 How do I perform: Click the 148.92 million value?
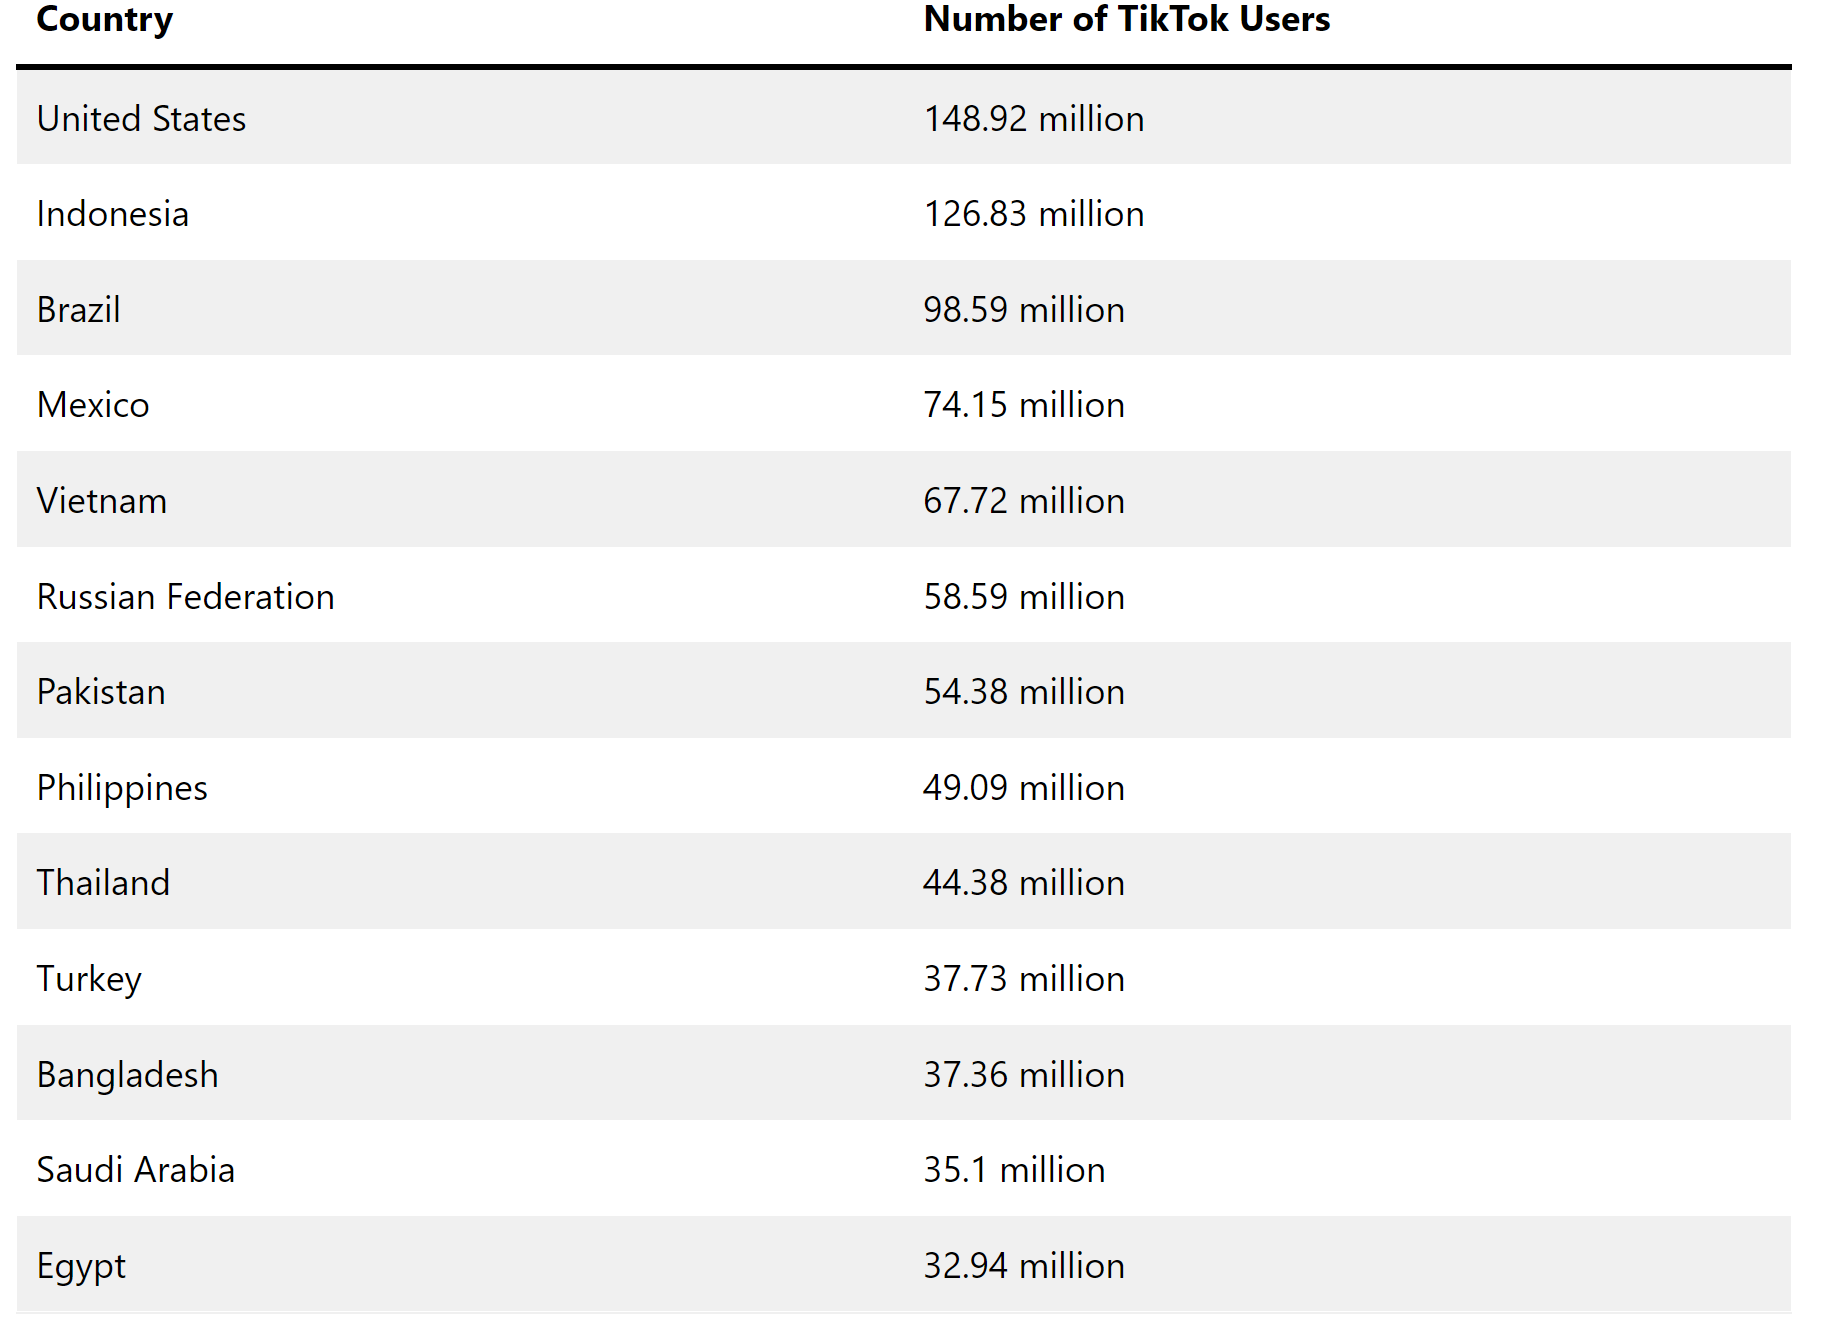click(x=1034, y=119)
